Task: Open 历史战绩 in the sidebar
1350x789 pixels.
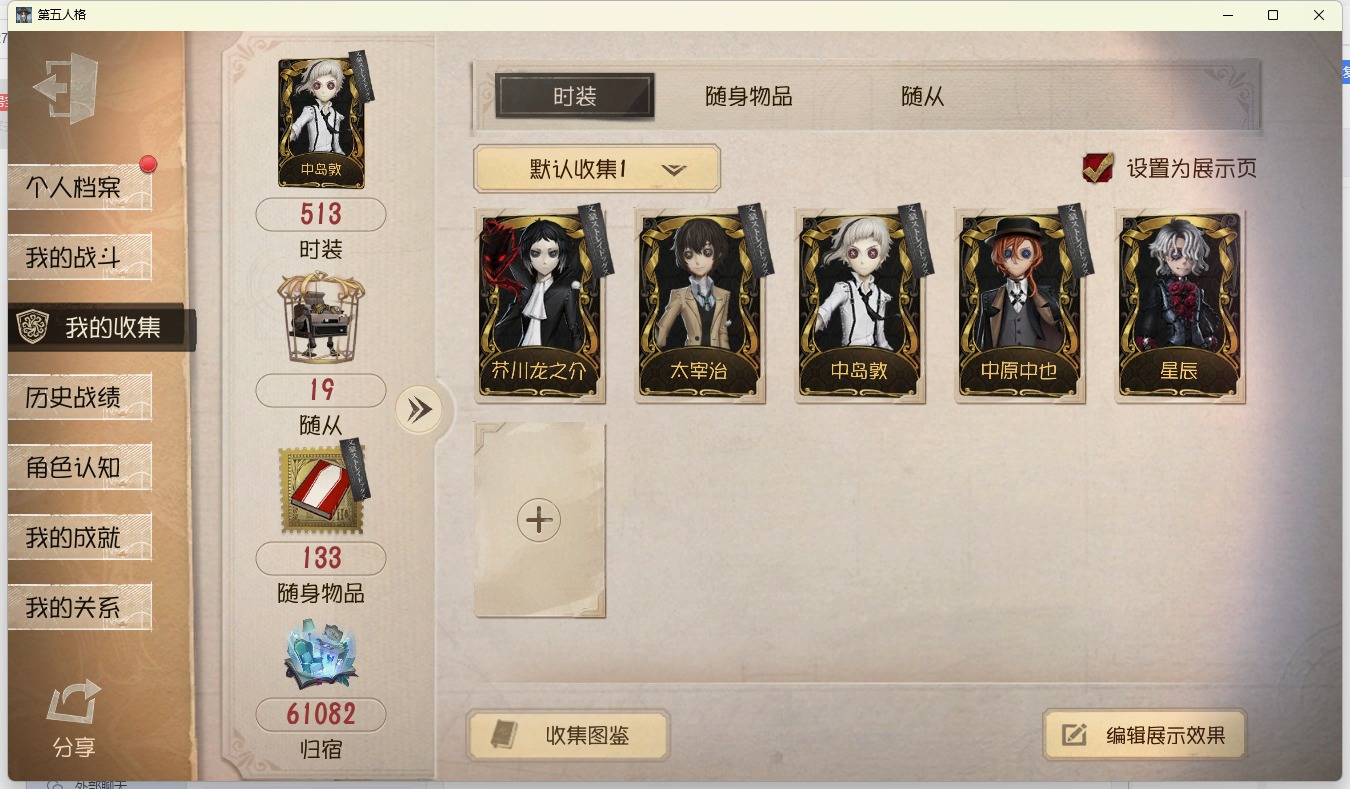Action: pyautogui.click(x=80, y=397)
